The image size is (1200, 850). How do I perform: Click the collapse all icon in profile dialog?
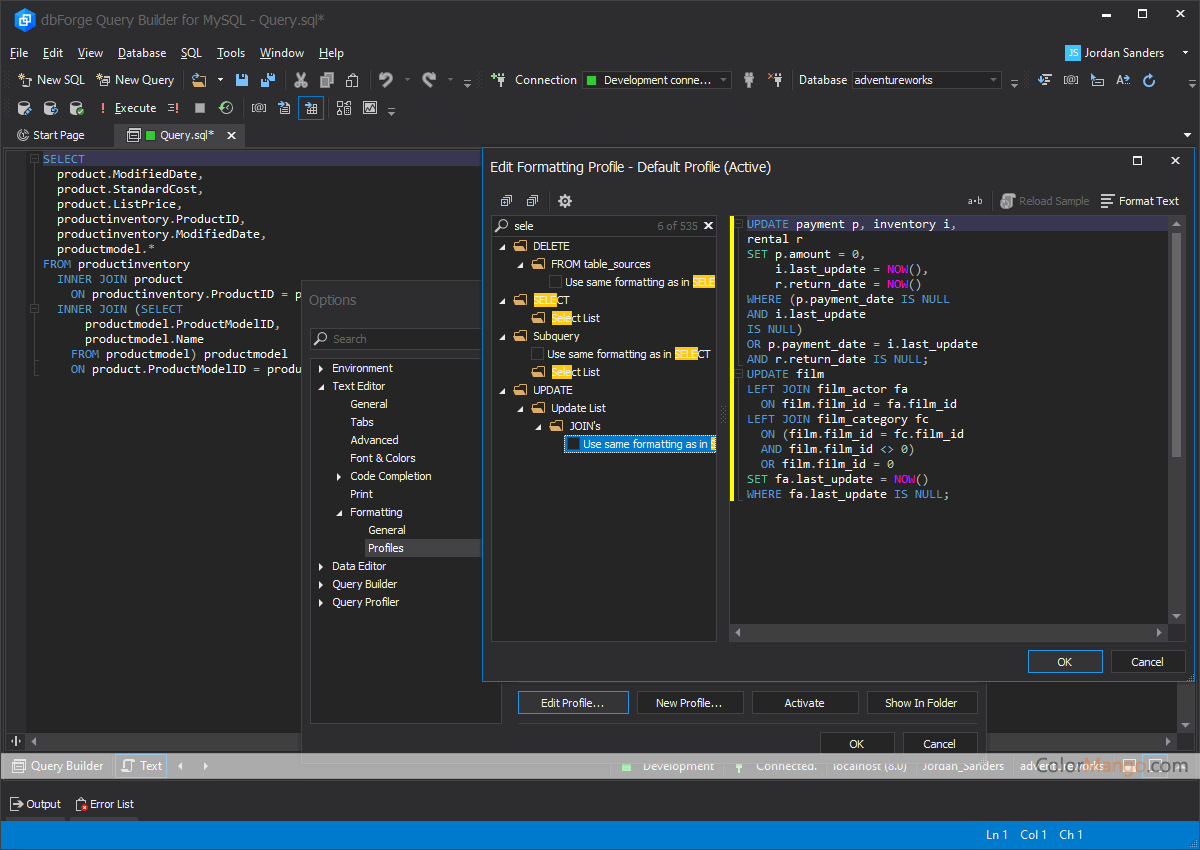(532, 201)
